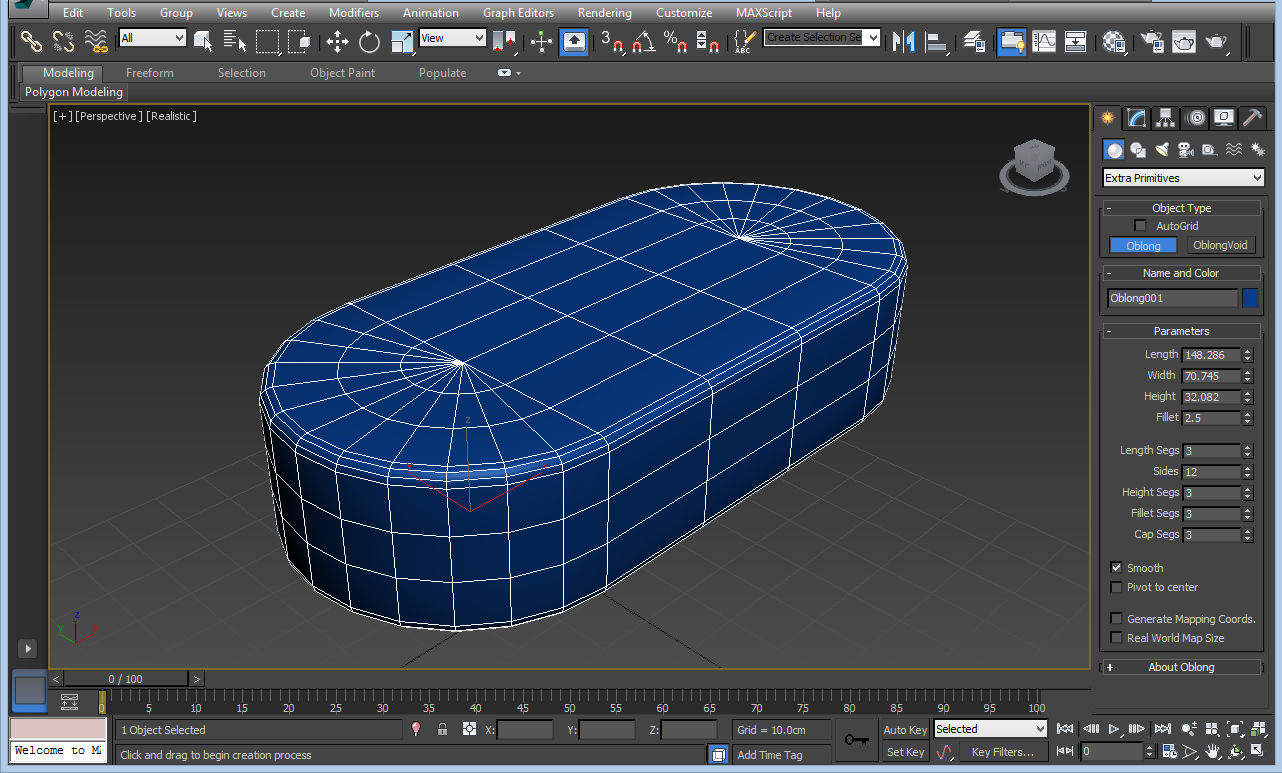Click the OblongVoid object type button
This screenshot has width=1282, height=773.
coord(1220,246)
